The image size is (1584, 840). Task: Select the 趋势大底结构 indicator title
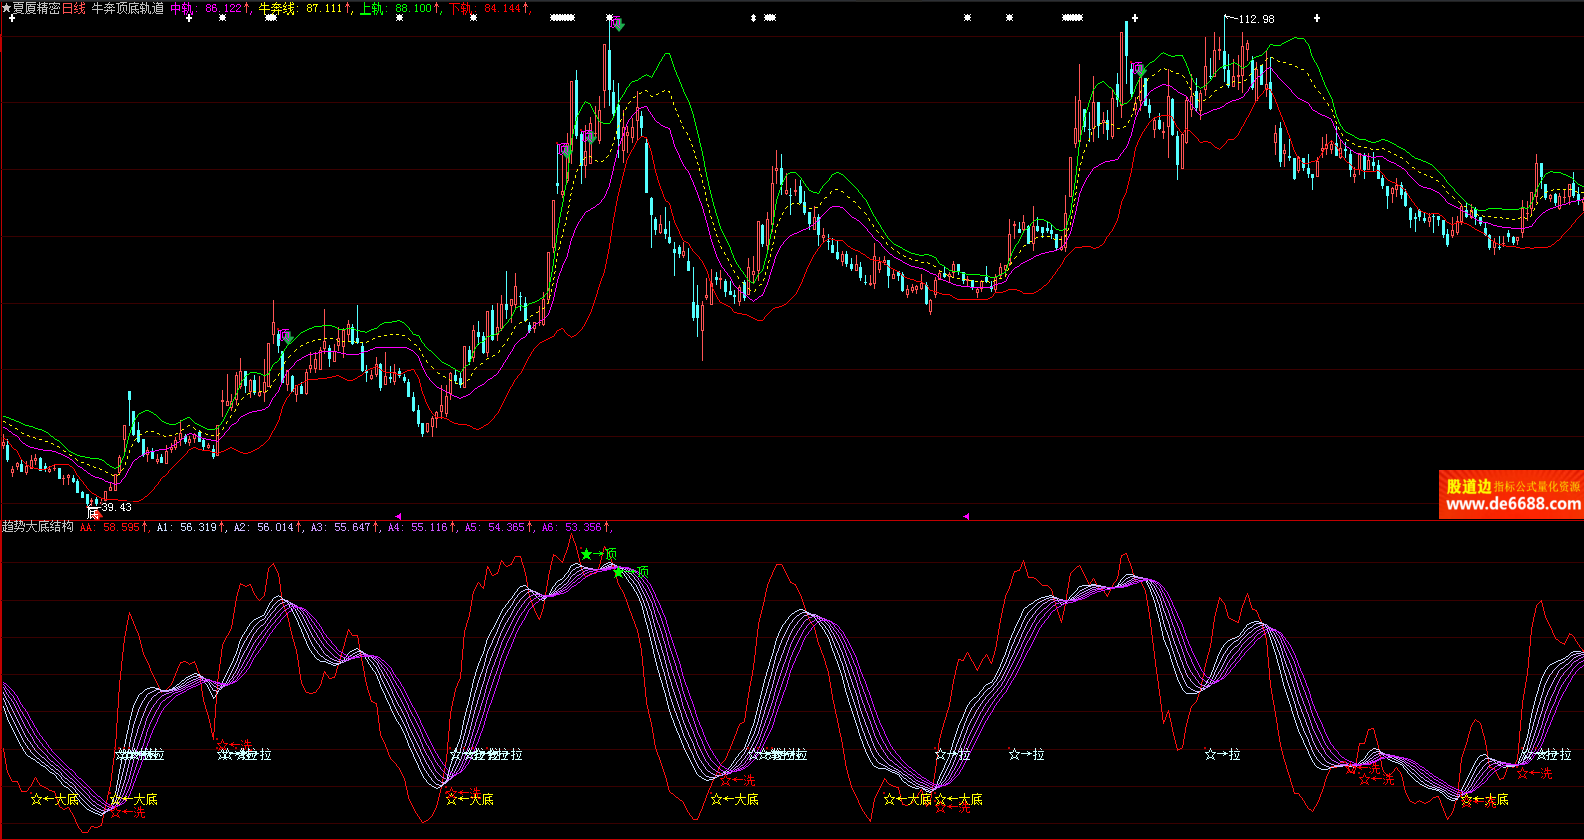pyautogui.click(x=38, y=526)
